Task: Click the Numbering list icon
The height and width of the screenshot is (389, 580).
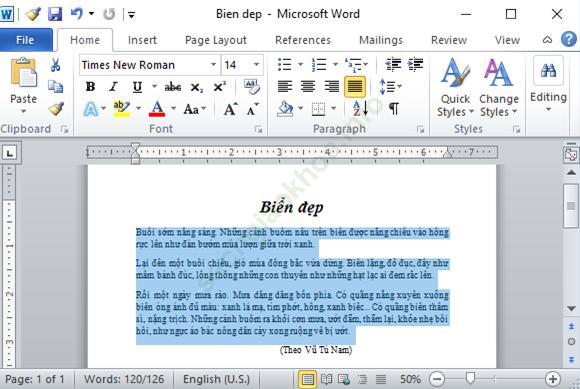Action: pos(319,64)
